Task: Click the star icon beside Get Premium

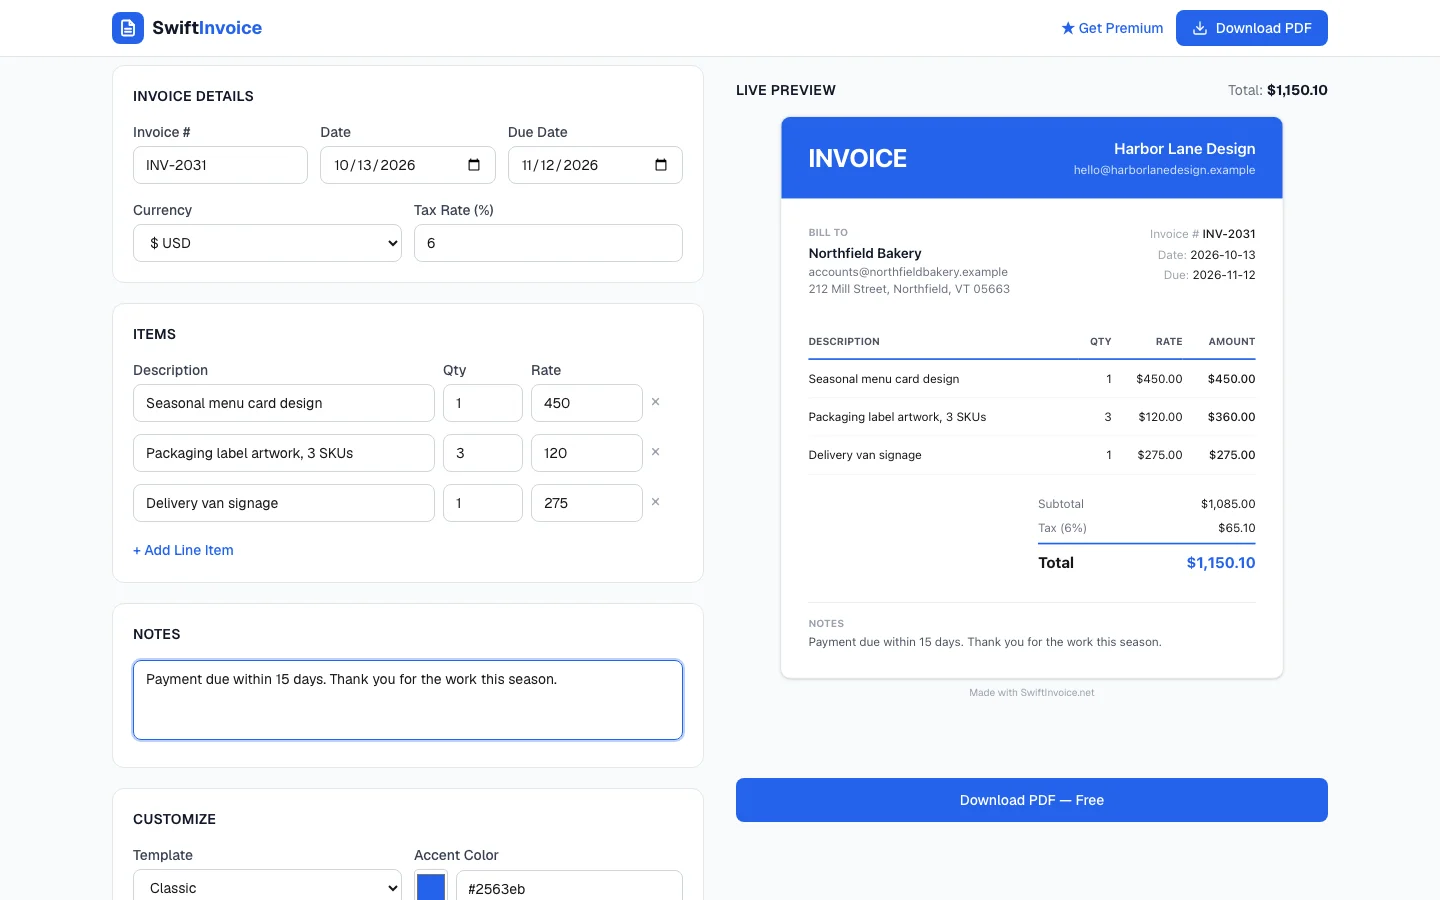Action: click(x=1068, y=28)
